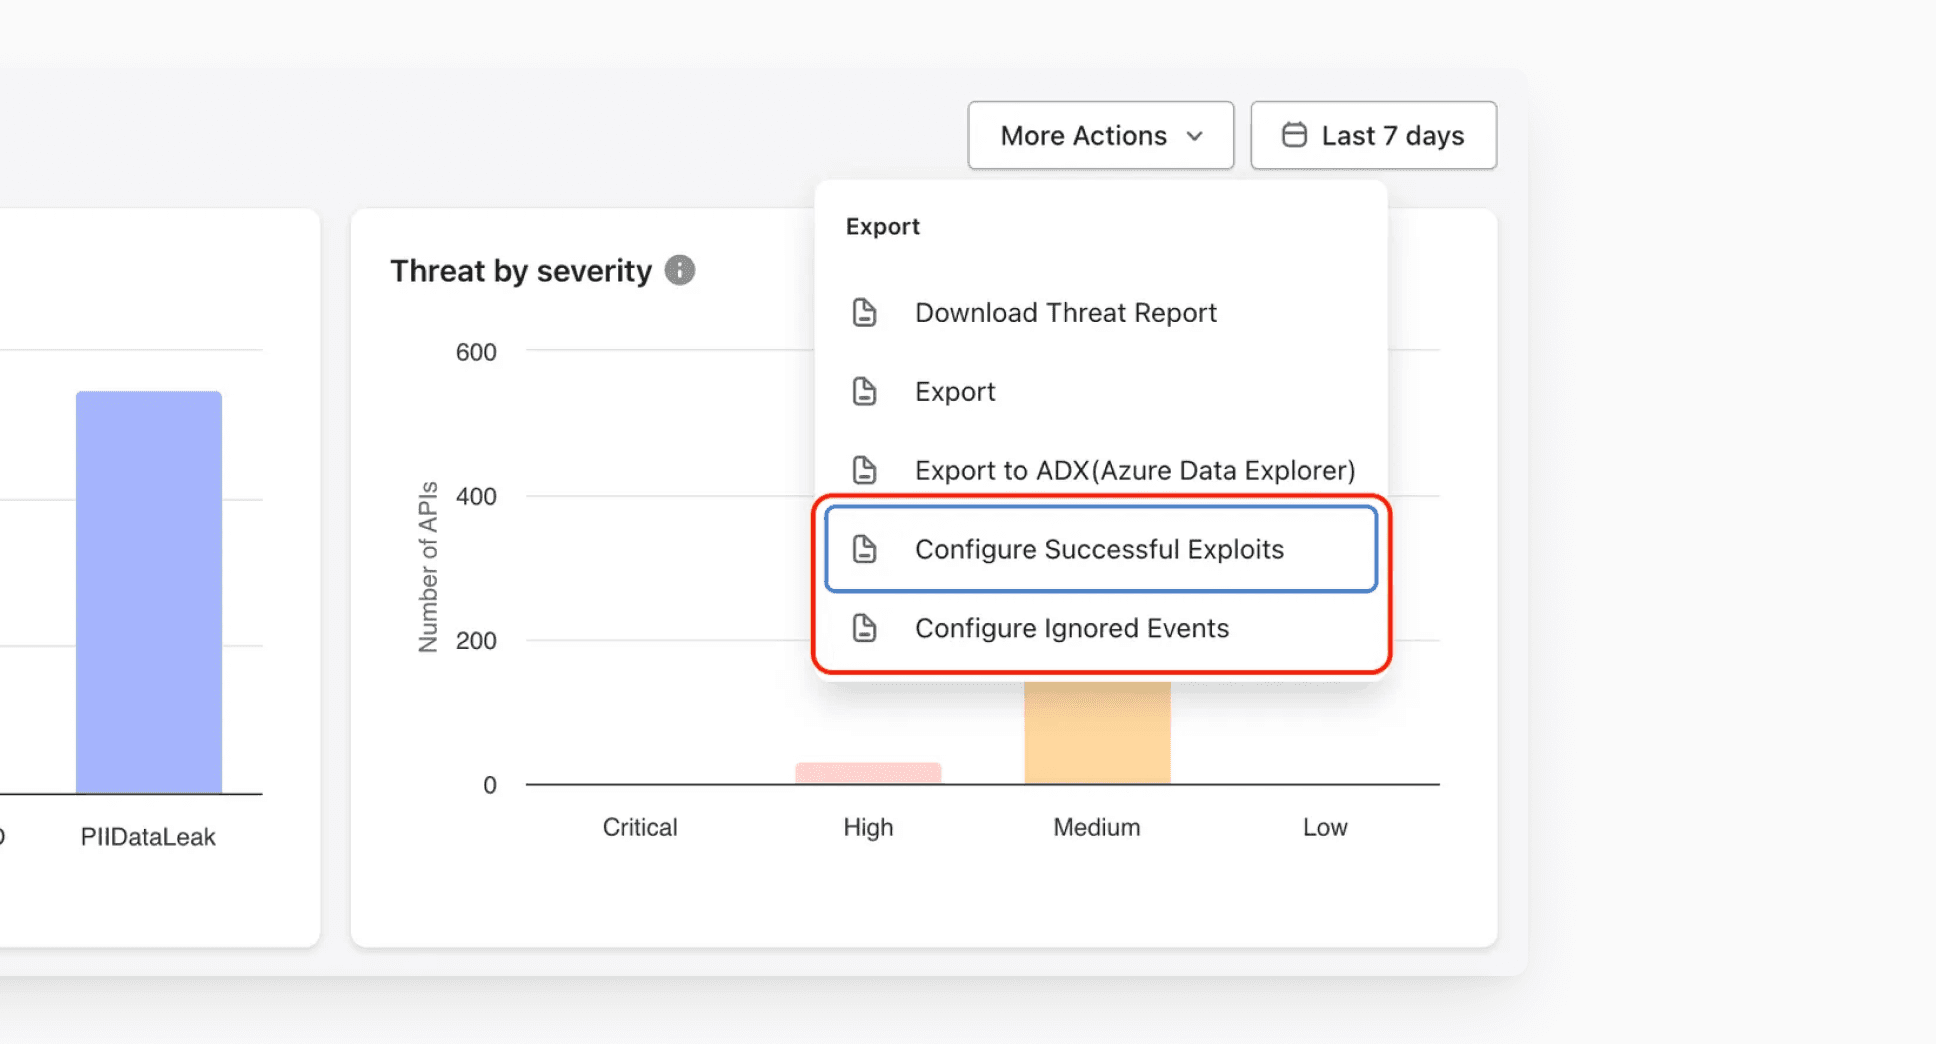The image size is (1936, 1044).
Task: Click the document icon beside Download Threat Report
Action: pyautogui.click(x=864, y=313)
